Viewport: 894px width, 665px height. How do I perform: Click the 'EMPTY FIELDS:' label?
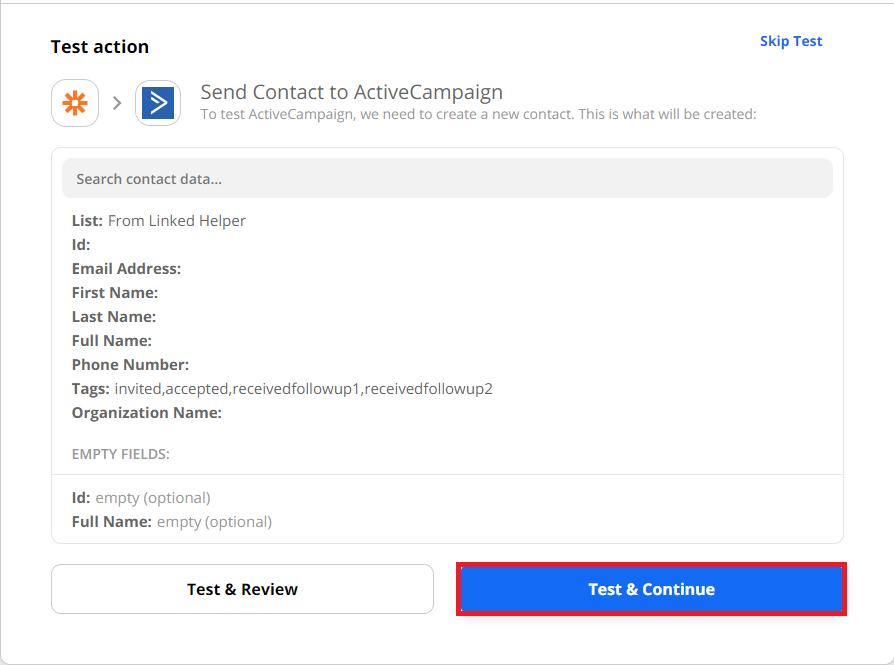click(121, 454)
